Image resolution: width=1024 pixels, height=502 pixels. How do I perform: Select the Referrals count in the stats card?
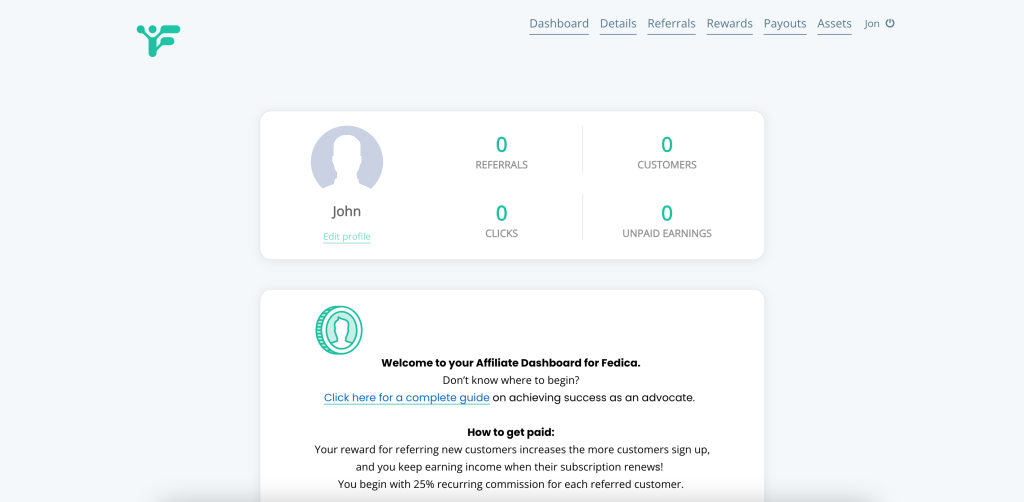(501, 146)
